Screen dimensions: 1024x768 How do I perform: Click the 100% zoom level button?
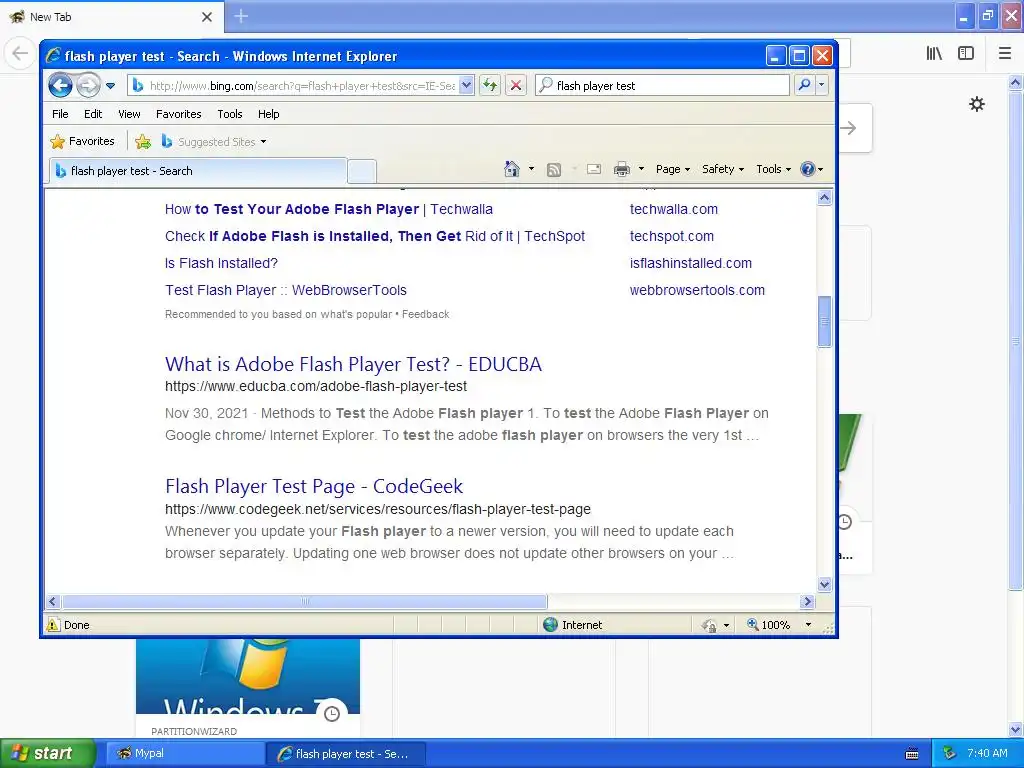tap(769, 624)
